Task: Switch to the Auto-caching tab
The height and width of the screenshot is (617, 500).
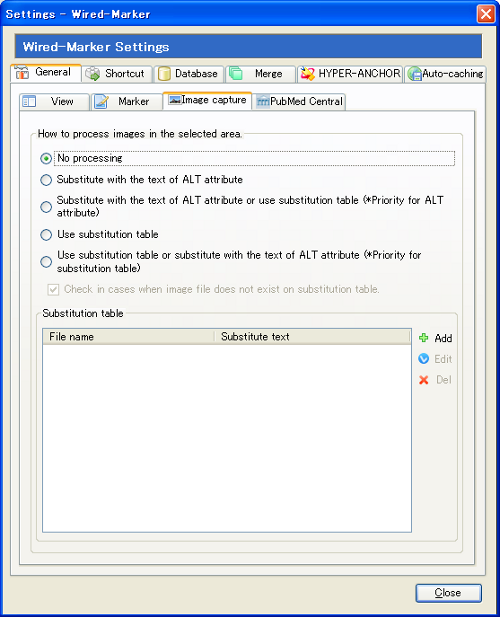Action: pos(445,74)
